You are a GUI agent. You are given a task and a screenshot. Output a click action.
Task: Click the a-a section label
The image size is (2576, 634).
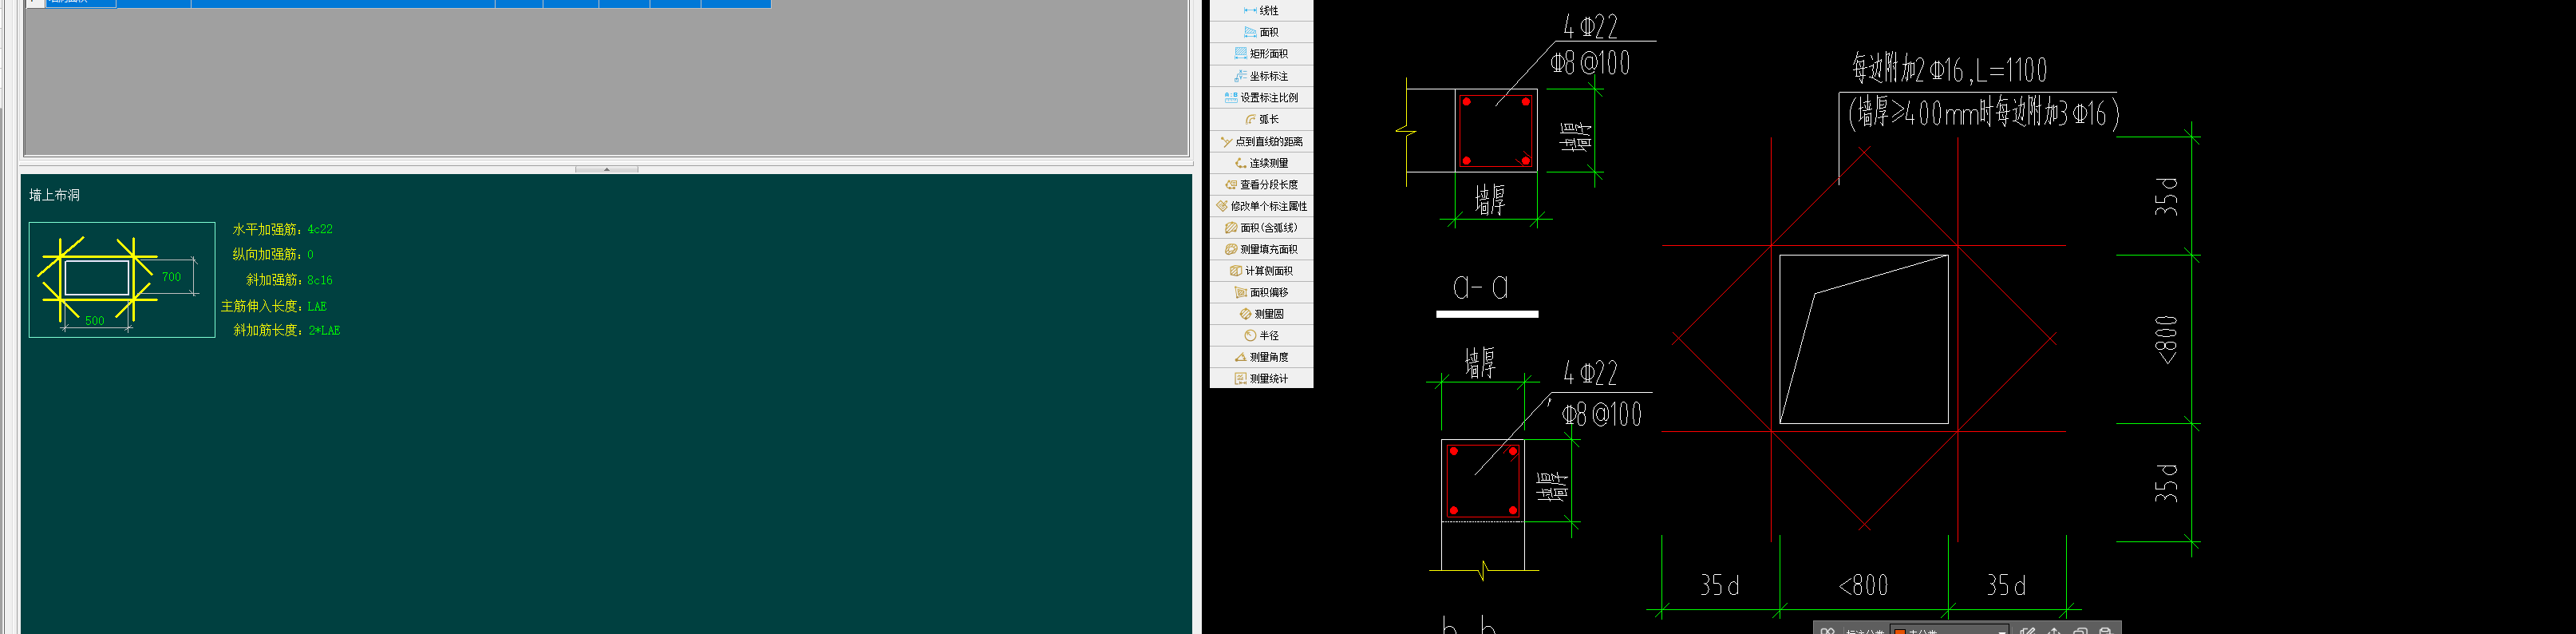1480,289
